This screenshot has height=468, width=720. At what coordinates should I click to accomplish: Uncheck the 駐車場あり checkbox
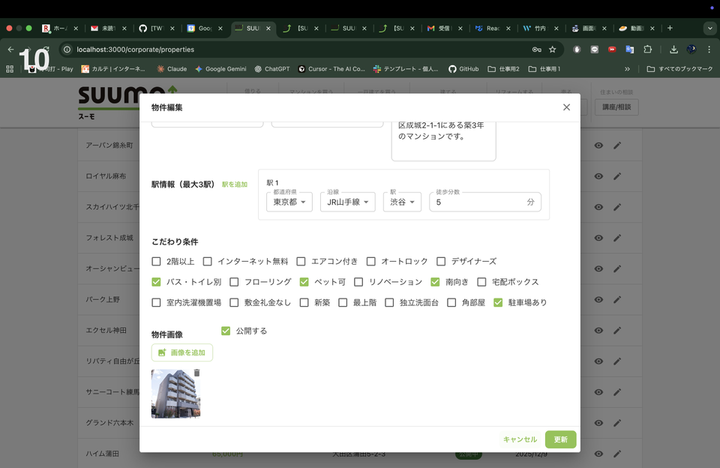[x=498, y=302]
